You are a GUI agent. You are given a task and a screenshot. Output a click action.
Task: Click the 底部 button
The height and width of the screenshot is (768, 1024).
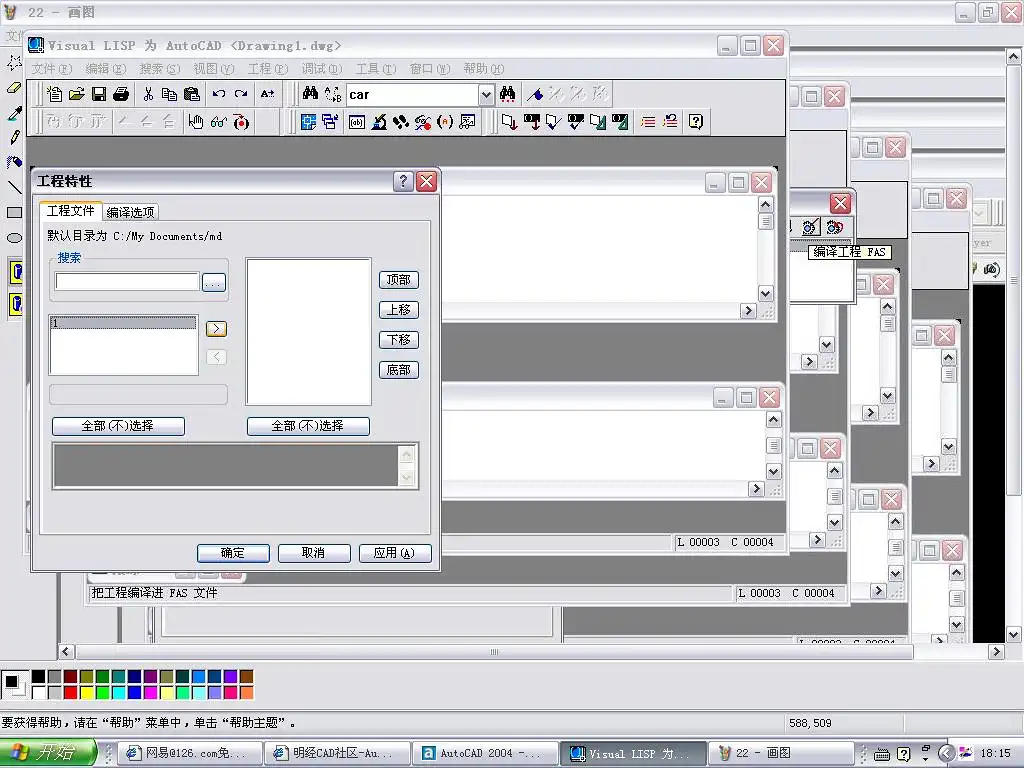(x=398, y=370)
